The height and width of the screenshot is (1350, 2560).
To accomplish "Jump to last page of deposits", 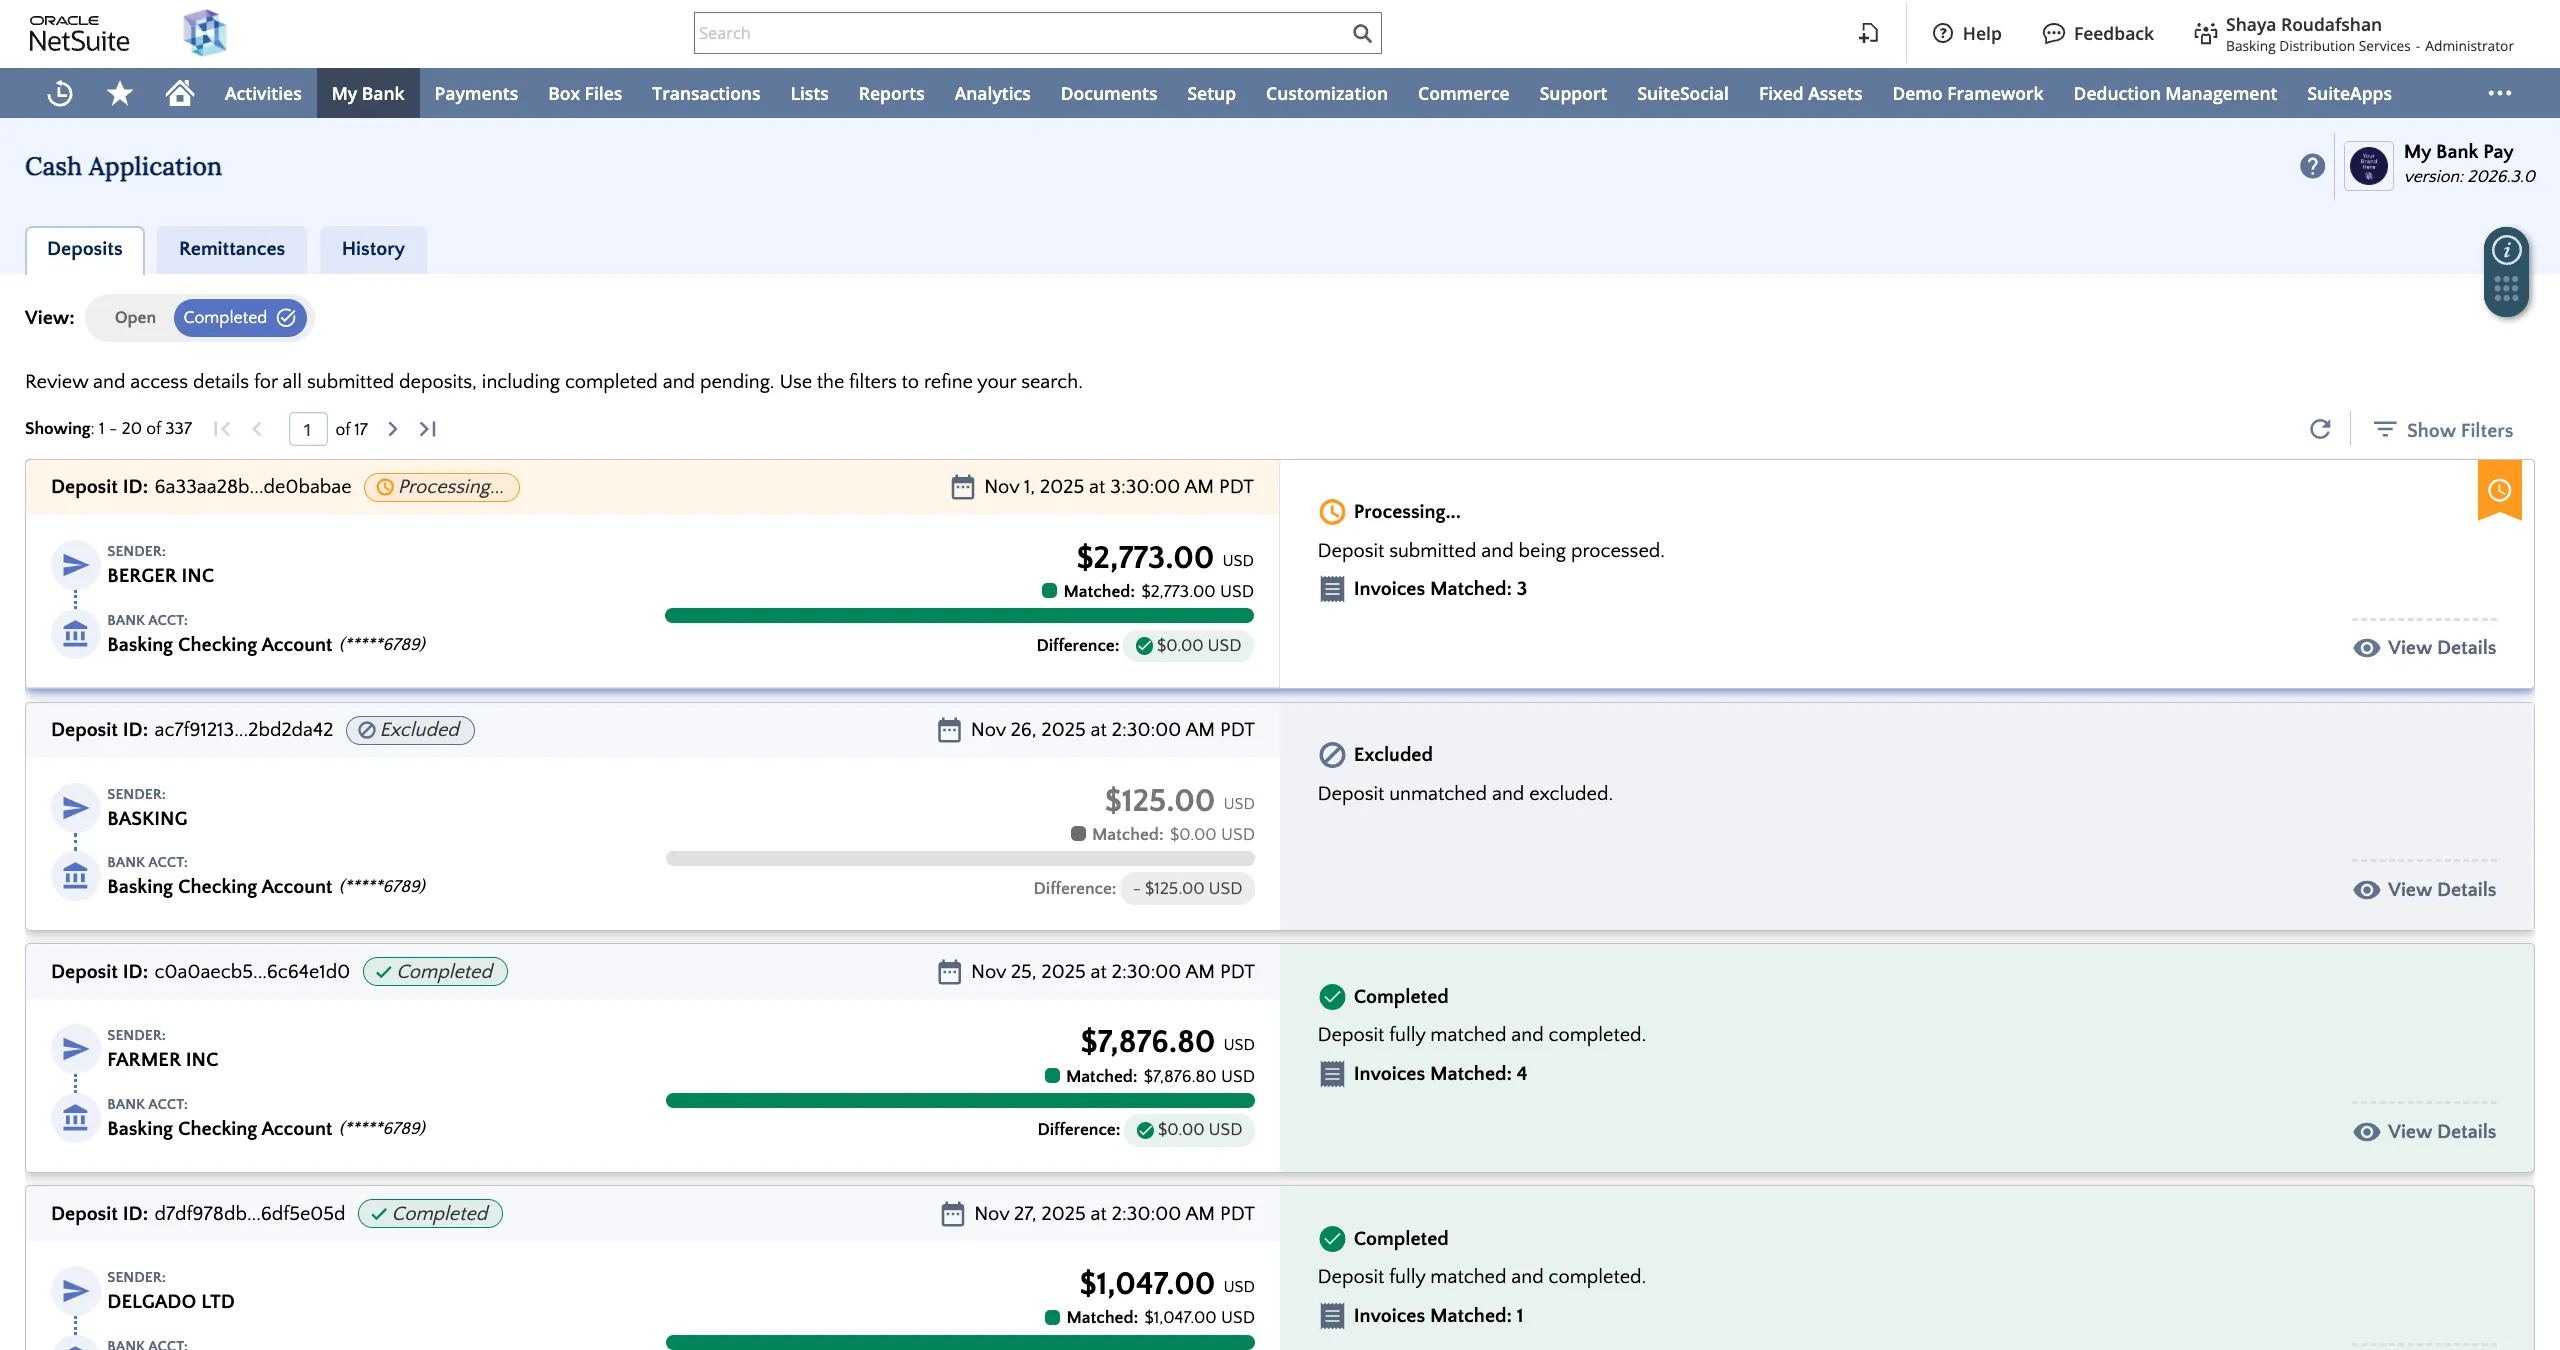I will pos(428,429).
